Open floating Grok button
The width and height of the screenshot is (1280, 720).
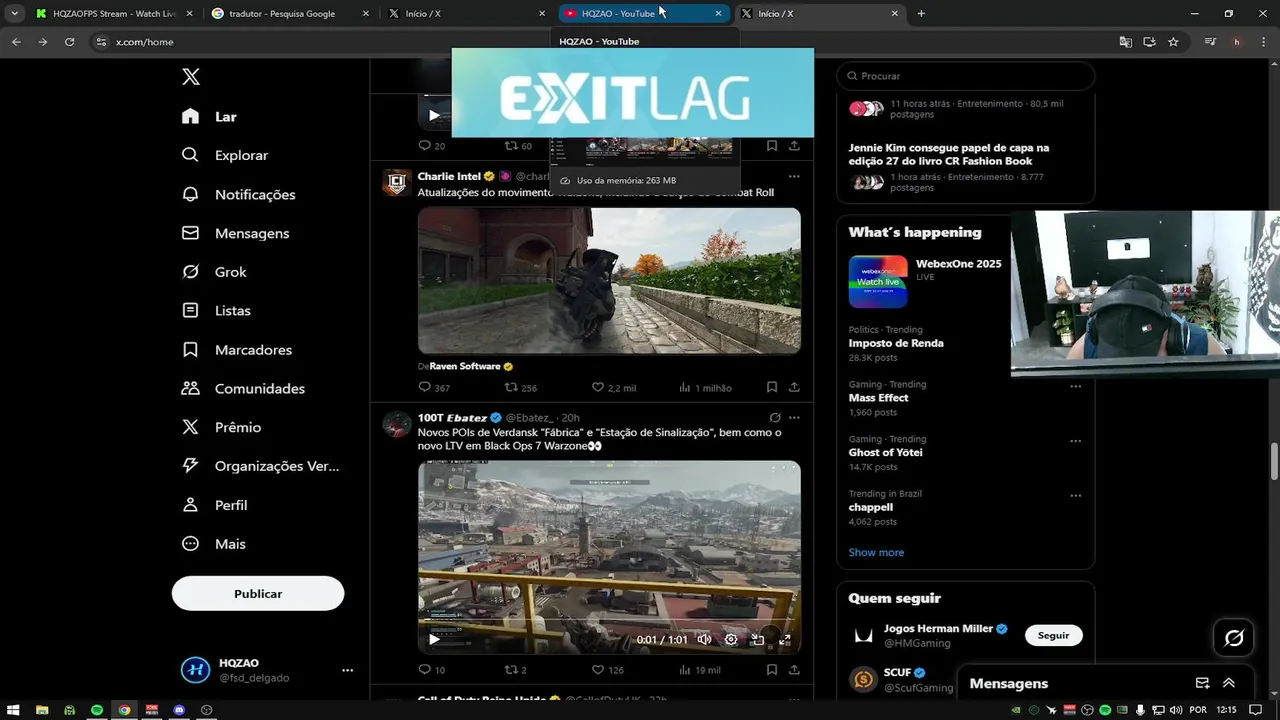1234,638
